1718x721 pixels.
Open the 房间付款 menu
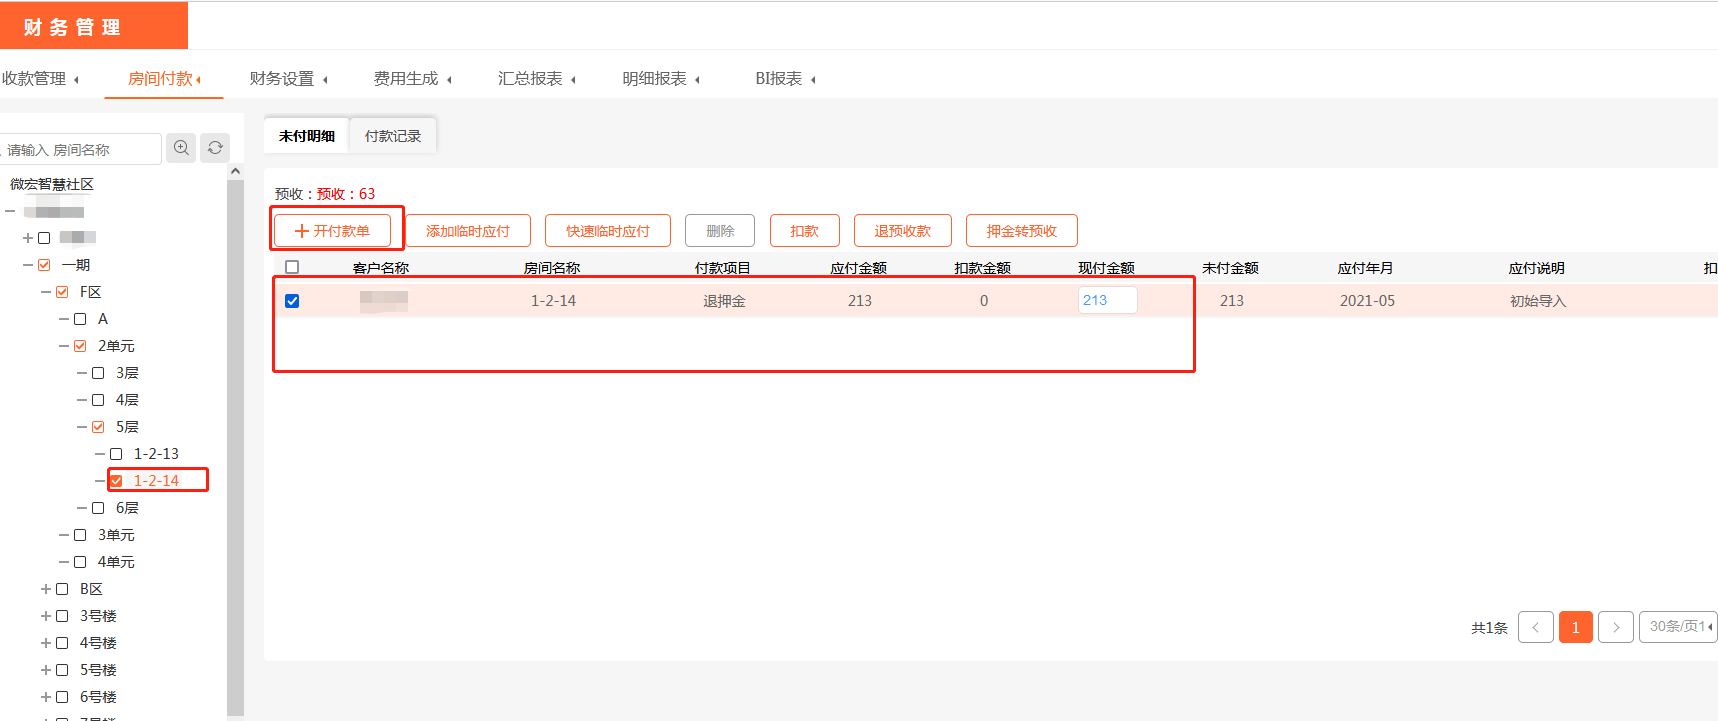(x=164, y=78)
